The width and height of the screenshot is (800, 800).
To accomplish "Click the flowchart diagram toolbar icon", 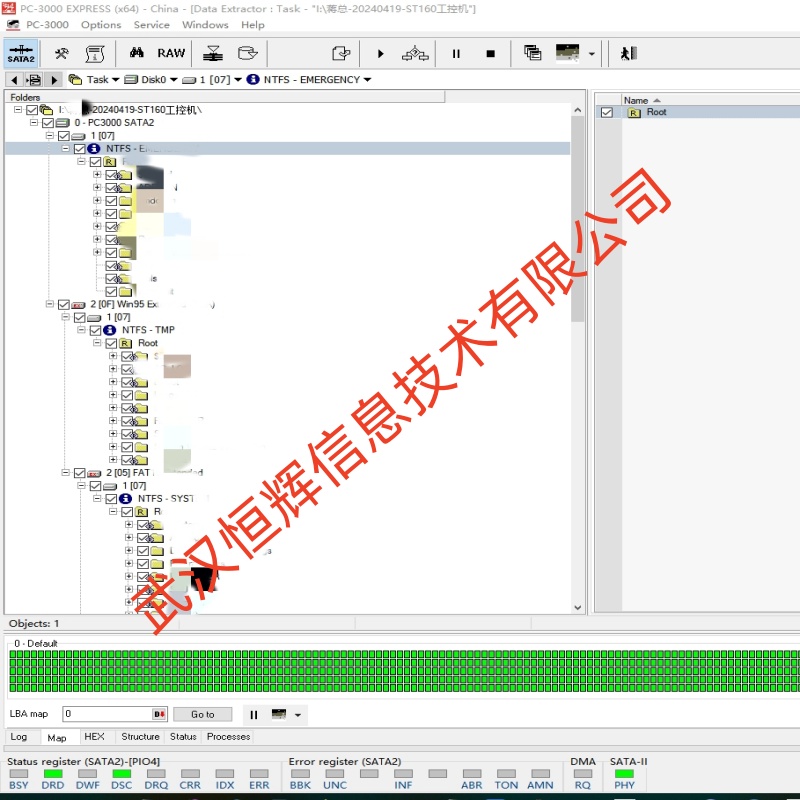I will (415, 53).
